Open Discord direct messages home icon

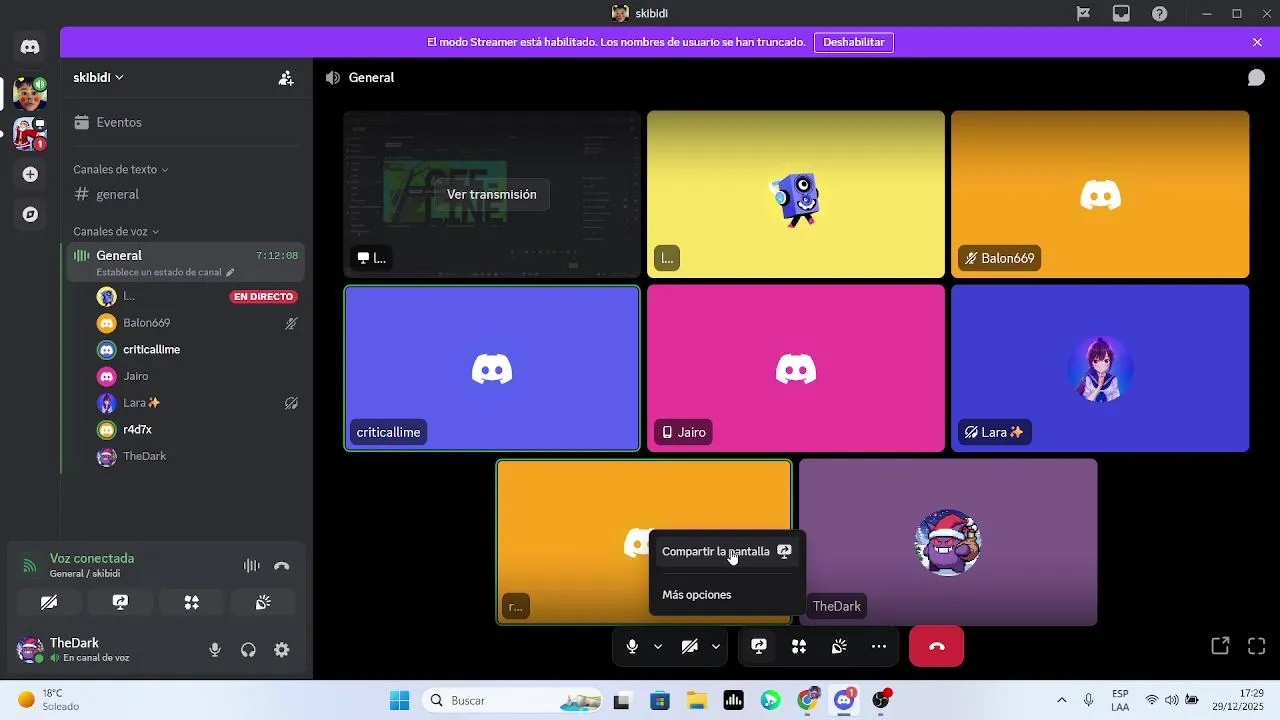click(x=30, y=47)
